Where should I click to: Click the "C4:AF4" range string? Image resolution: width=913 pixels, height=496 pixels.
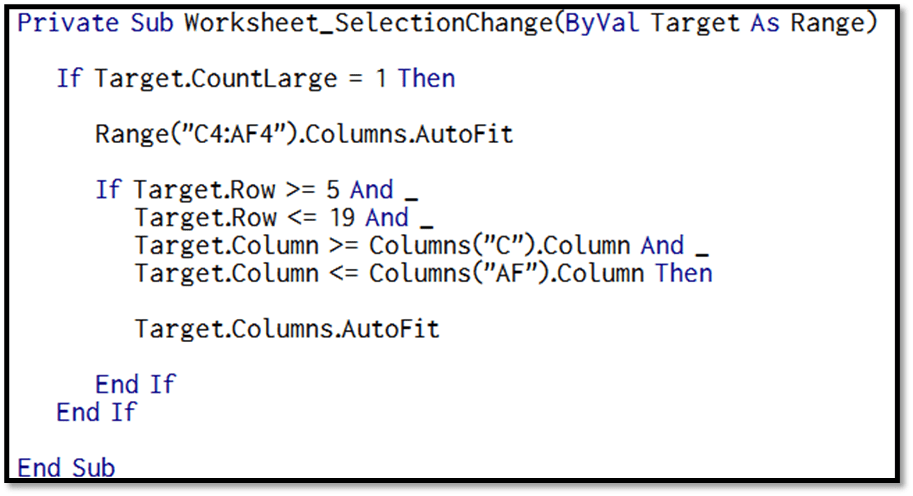pos(228,133)
